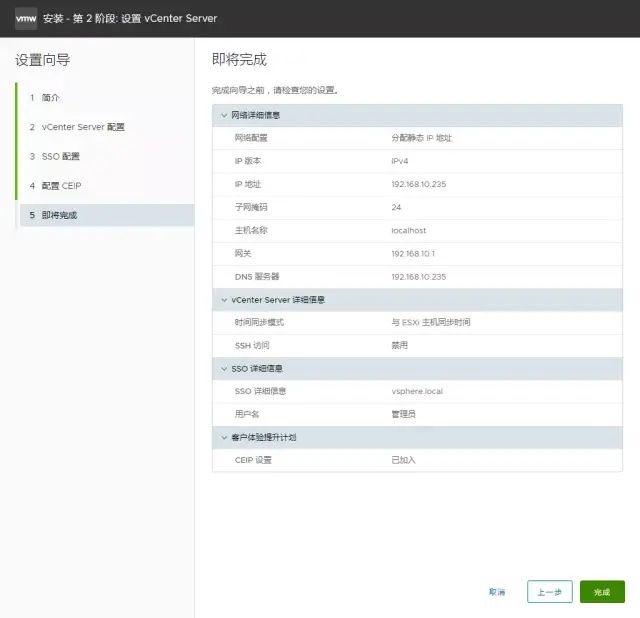The width and height of the screenshot is (640, 618).
Task: Click the green 完成 finish button
Action: [602, 592]
